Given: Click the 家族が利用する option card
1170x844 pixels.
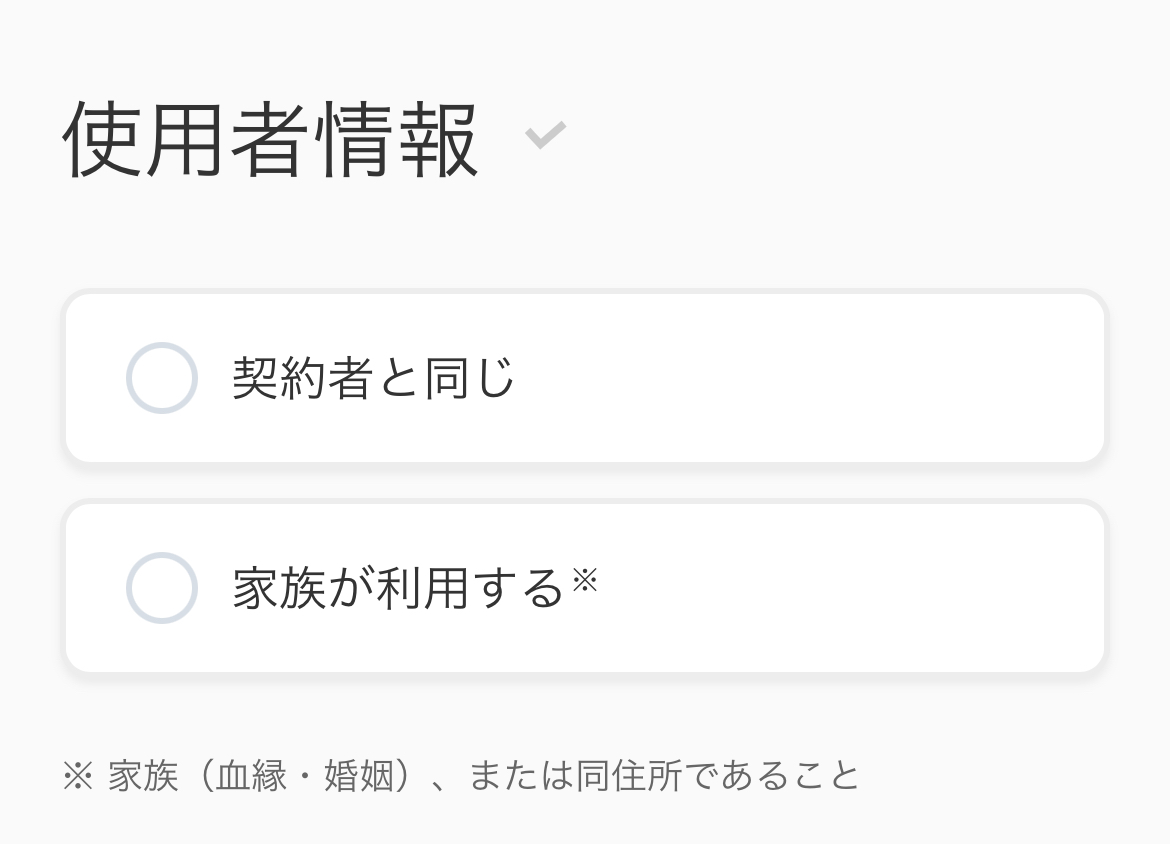Looking at the screenshot, I should pos(584,588).
